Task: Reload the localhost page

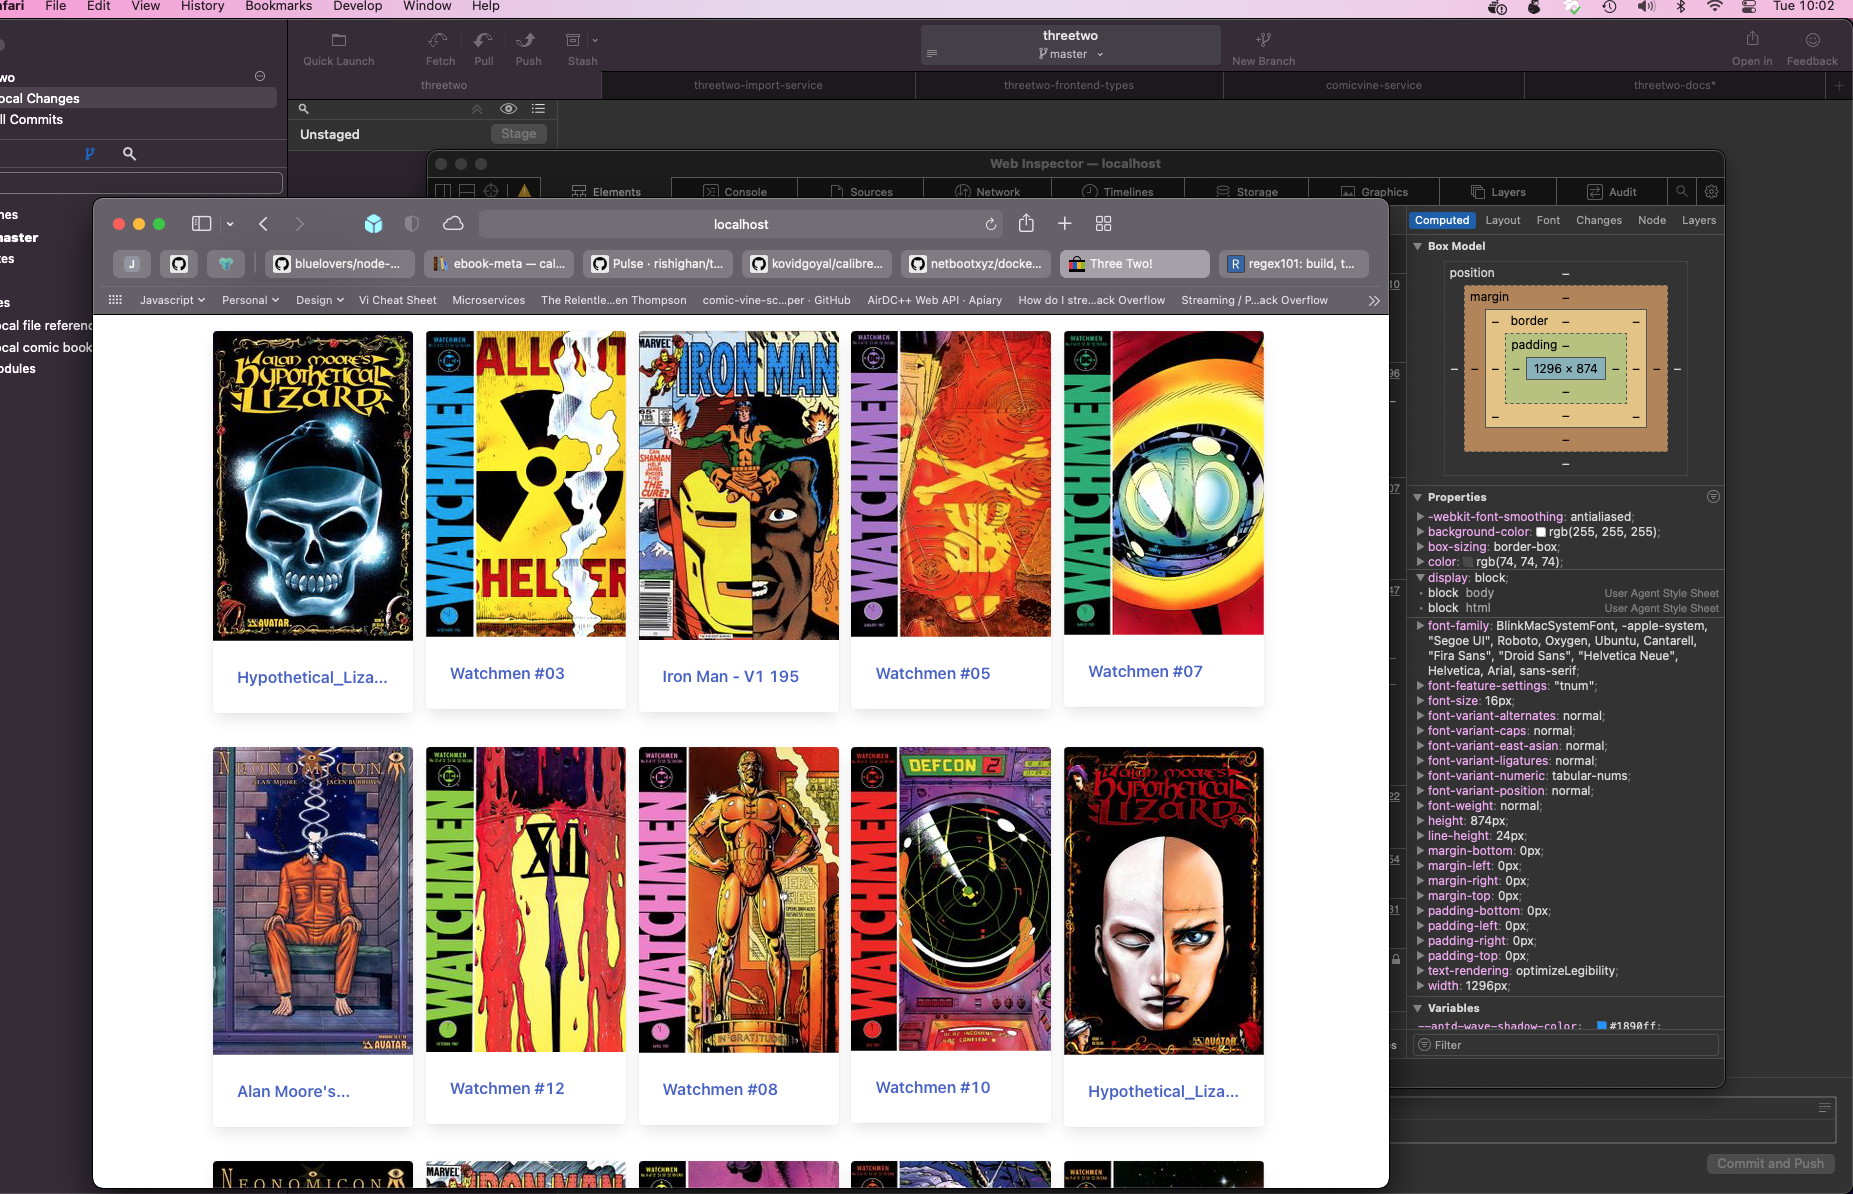Action: [x=991, y=225]
